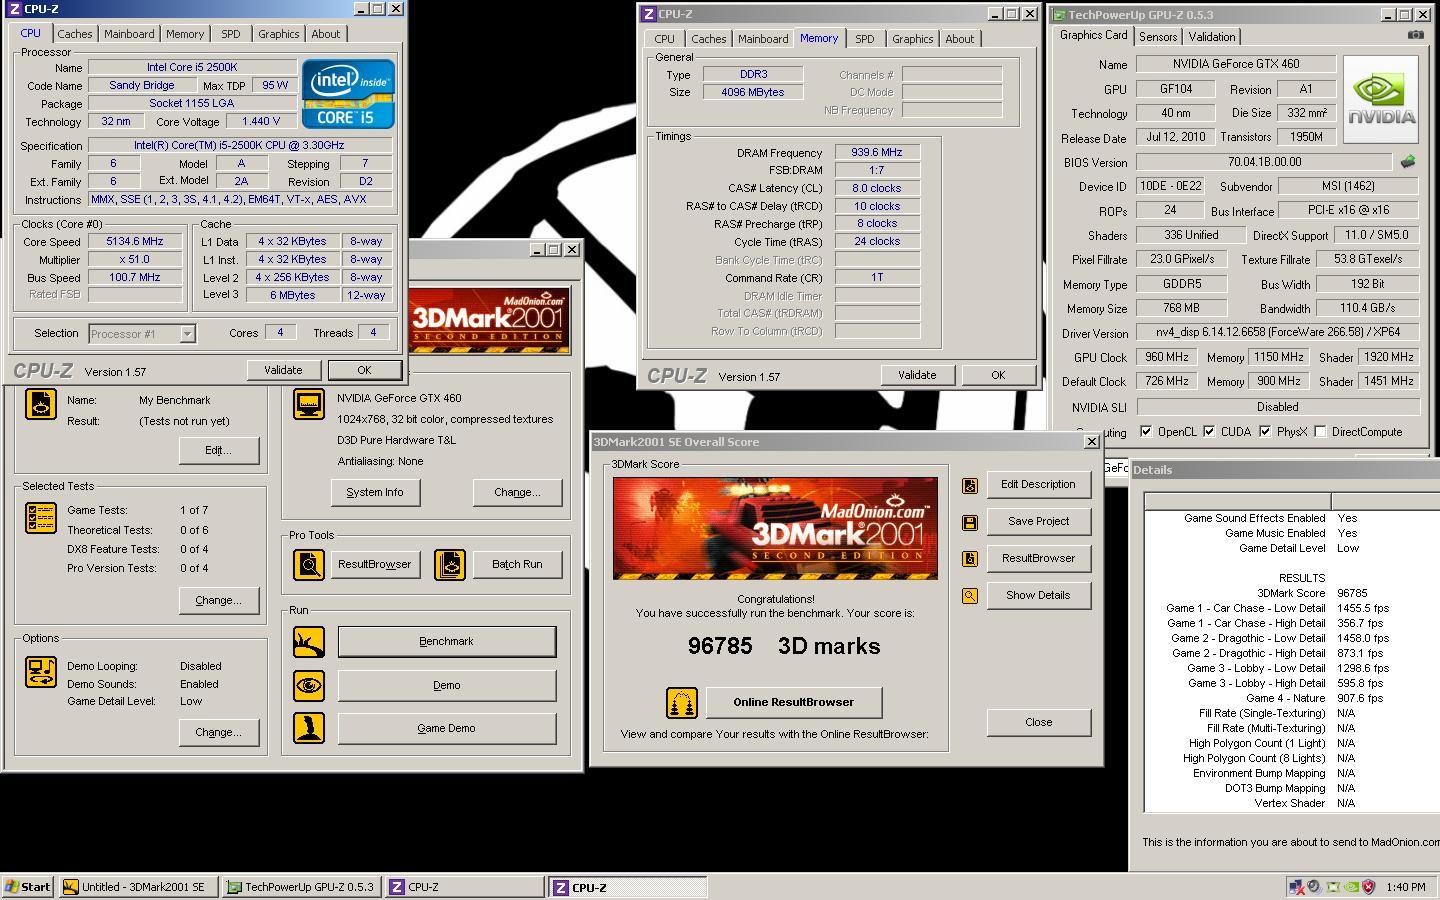
Task: Toggle the OpenCL checkbox in GPU-Z
Action: tap(1146, 432)
